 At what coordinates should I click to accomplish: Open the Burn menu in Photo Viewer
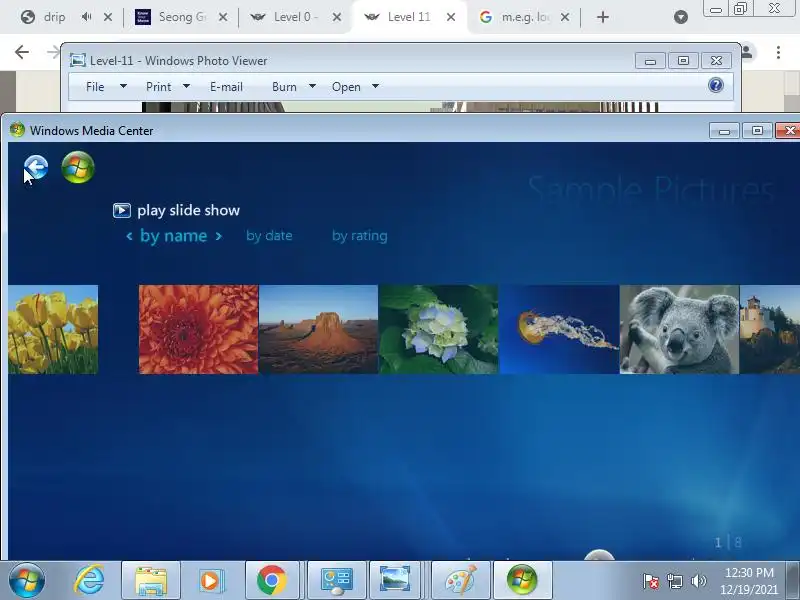(x=284, y=87)
